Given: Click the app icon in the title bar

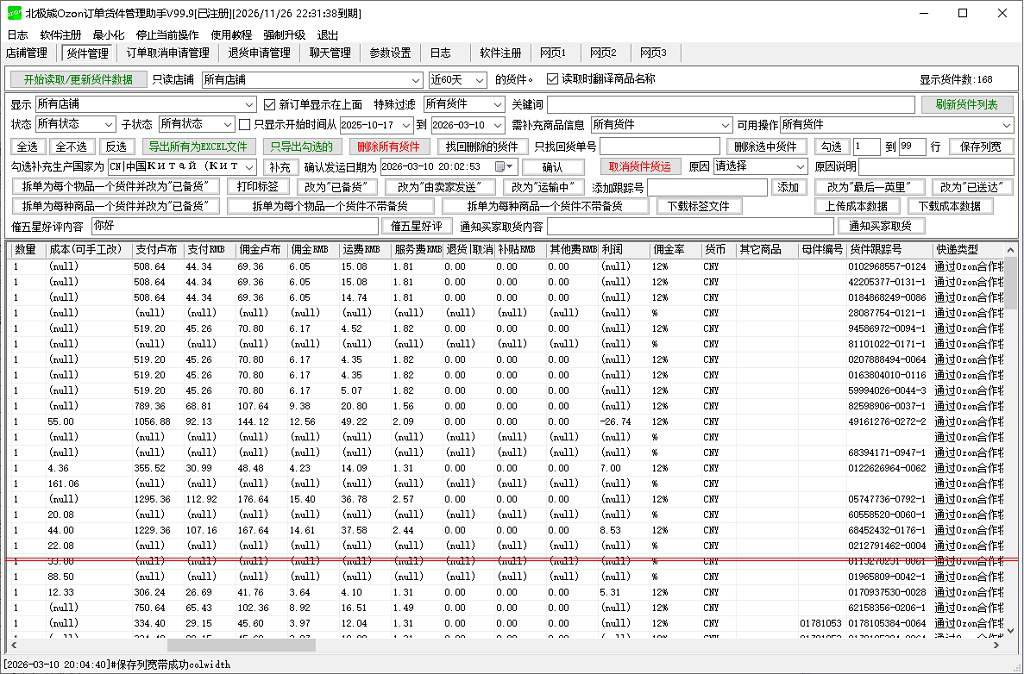Looking at the screenshot, I should (12, 13).
